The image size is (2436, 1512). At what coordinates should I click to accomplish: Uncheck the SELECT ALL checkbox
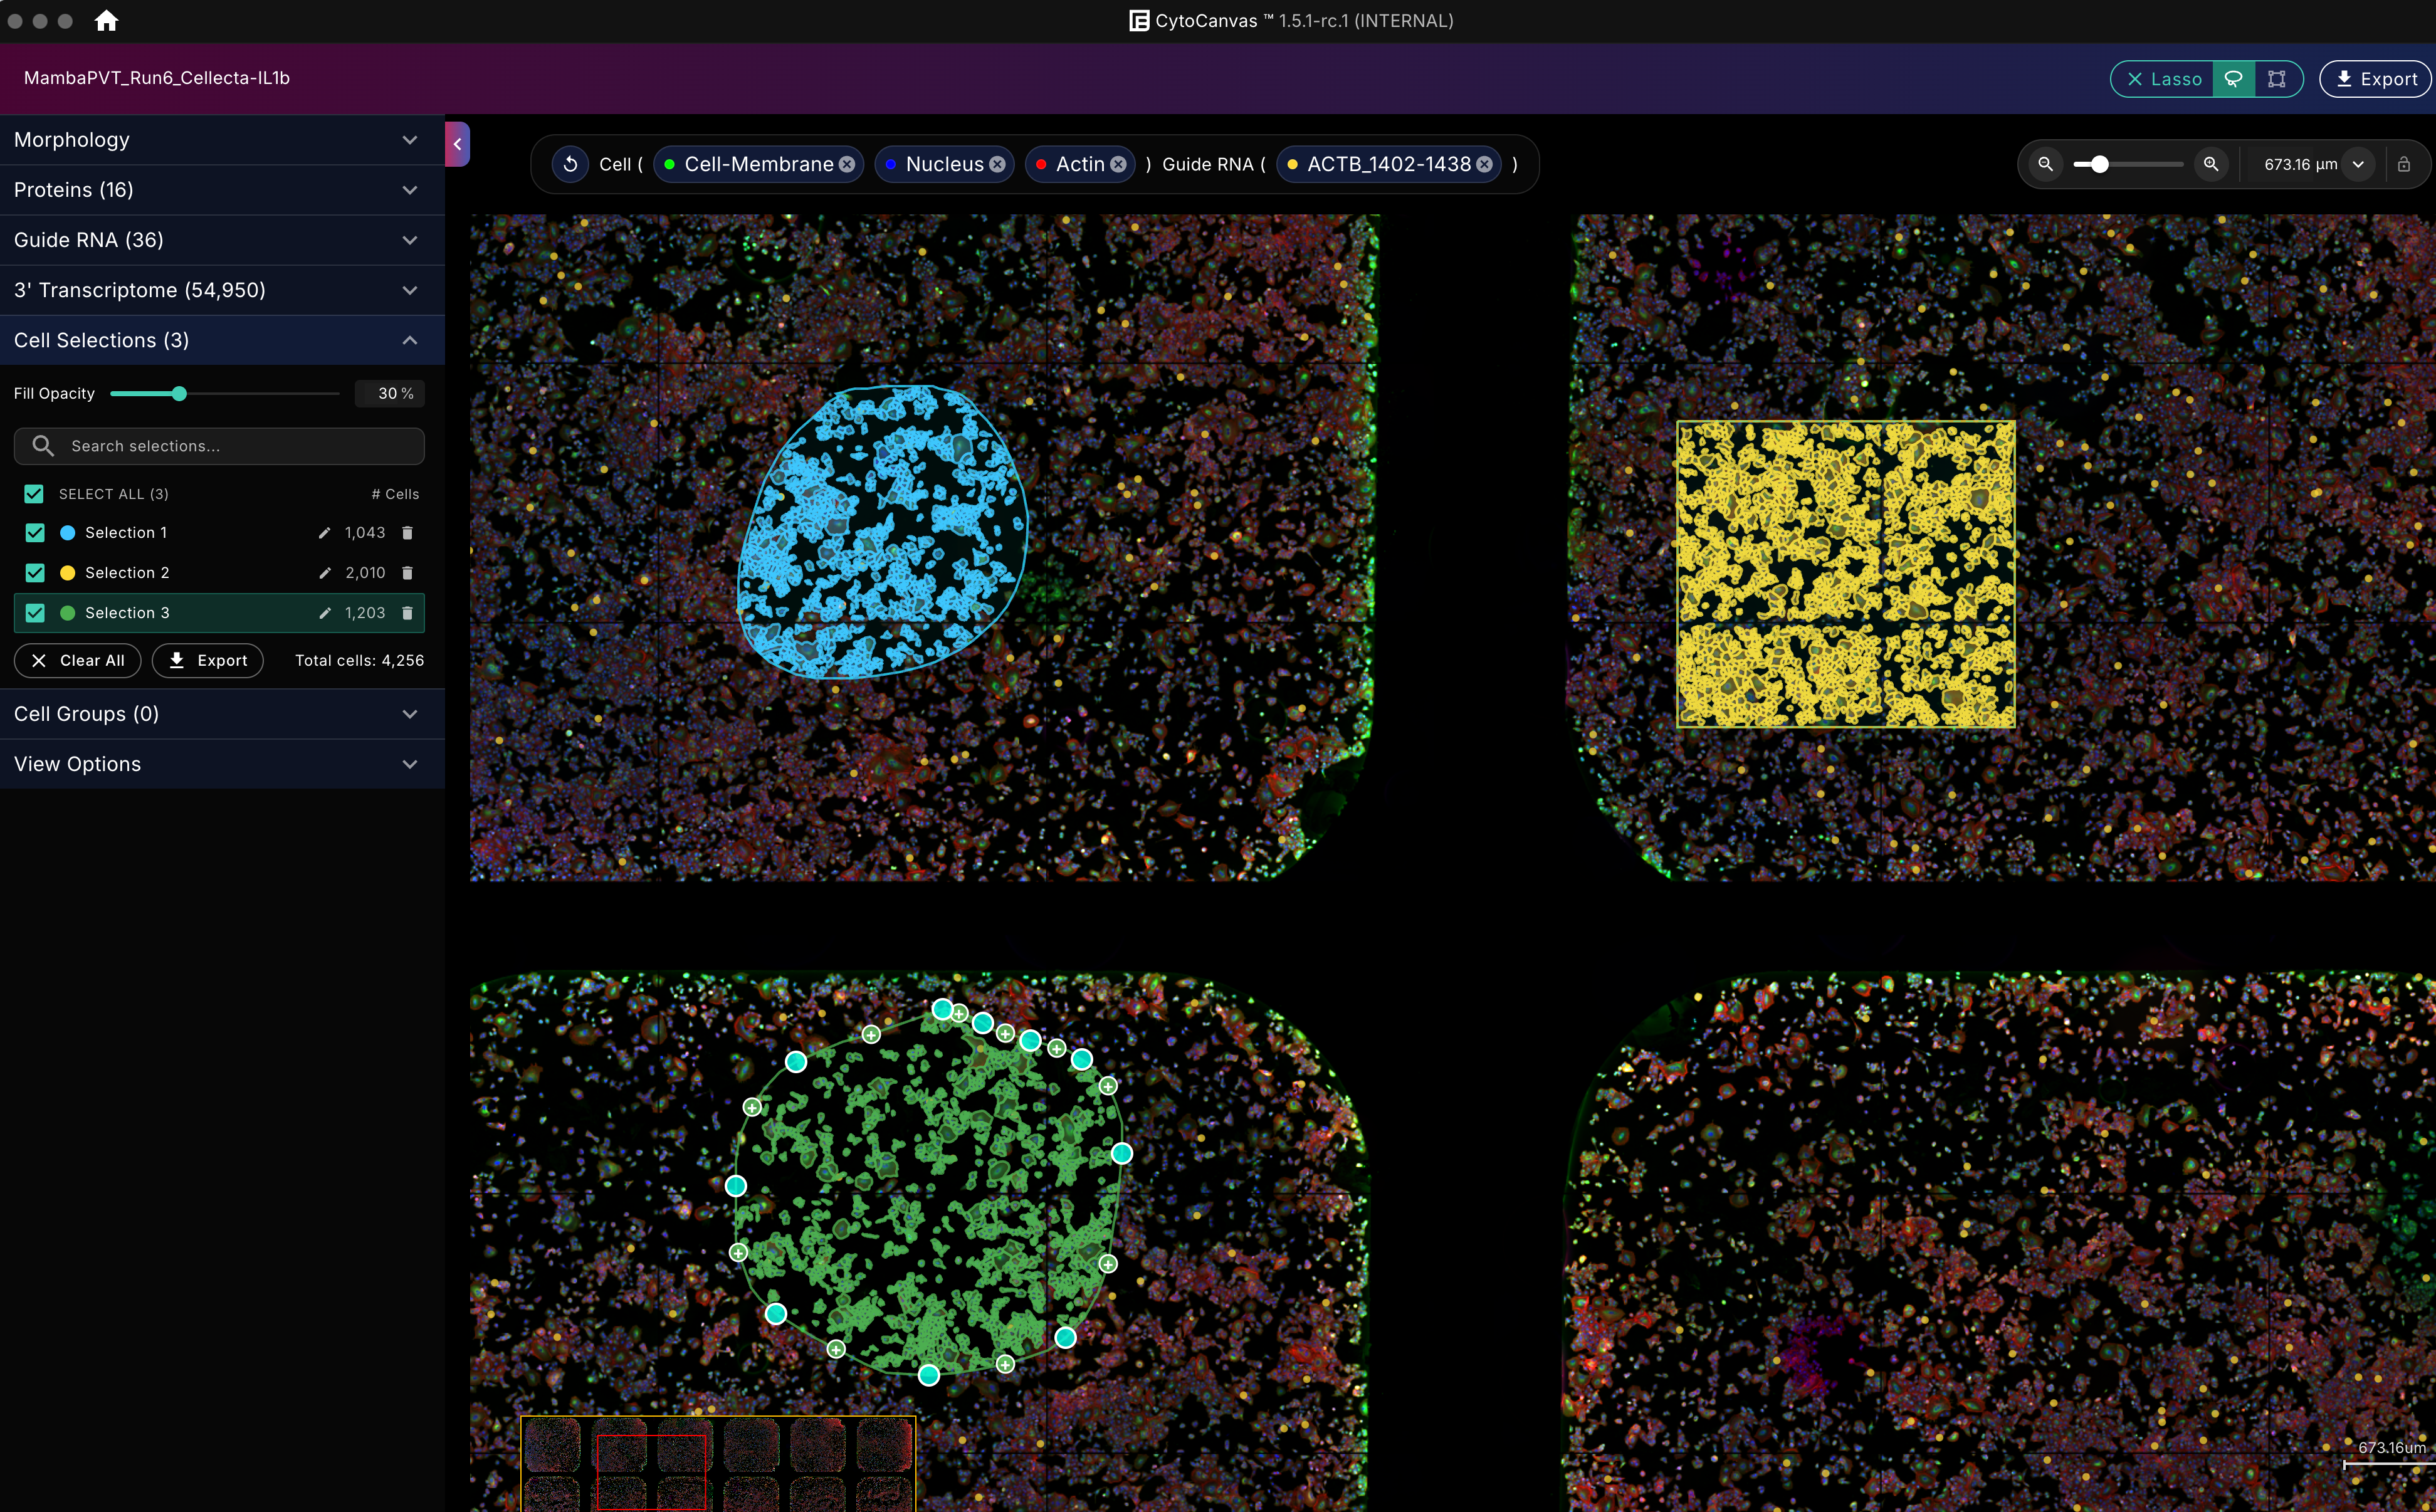point(34,494)
